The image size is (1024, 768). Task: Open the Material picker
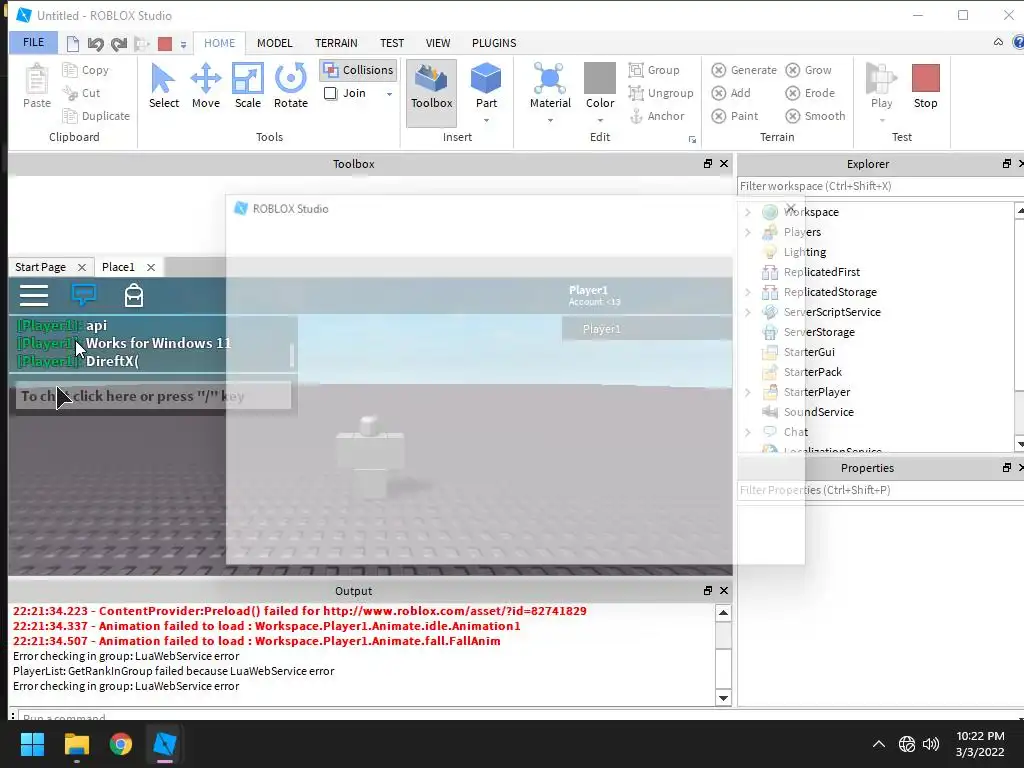coord(550,86)
